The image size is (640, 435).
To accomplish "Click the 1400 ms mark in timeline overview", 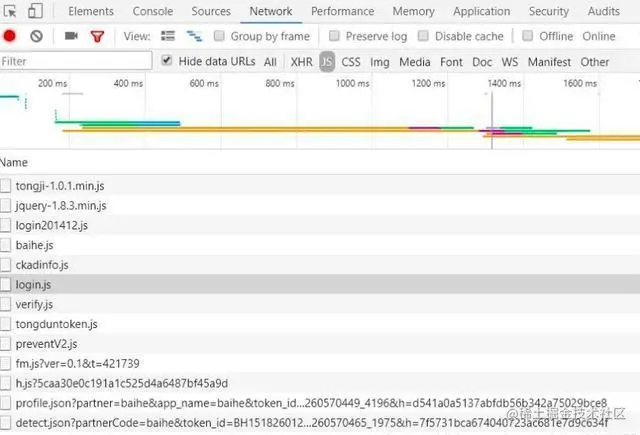I will pos(504,83).
